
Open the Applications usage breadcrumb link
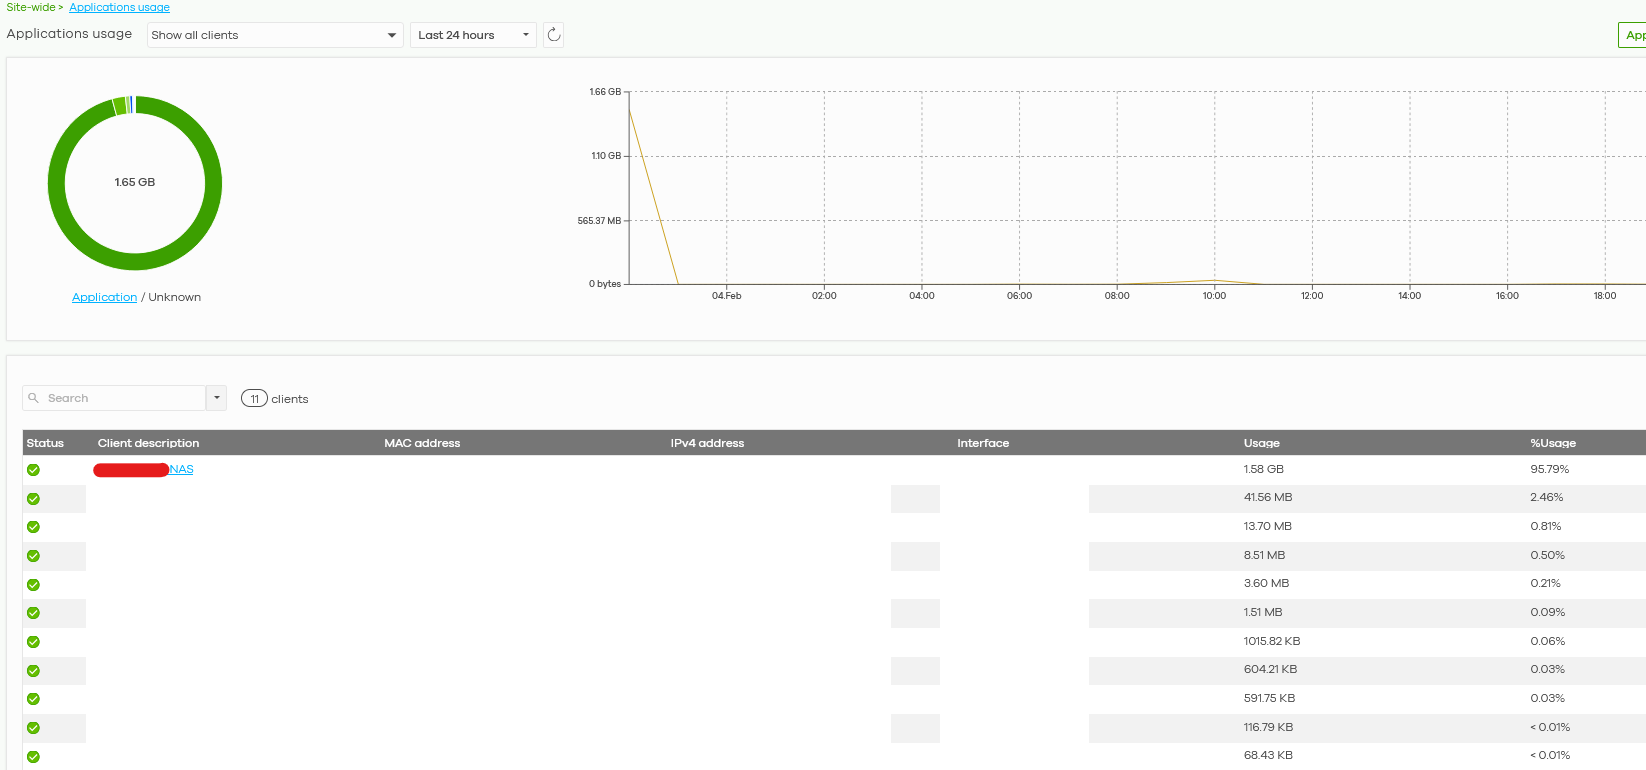(119, 7)
